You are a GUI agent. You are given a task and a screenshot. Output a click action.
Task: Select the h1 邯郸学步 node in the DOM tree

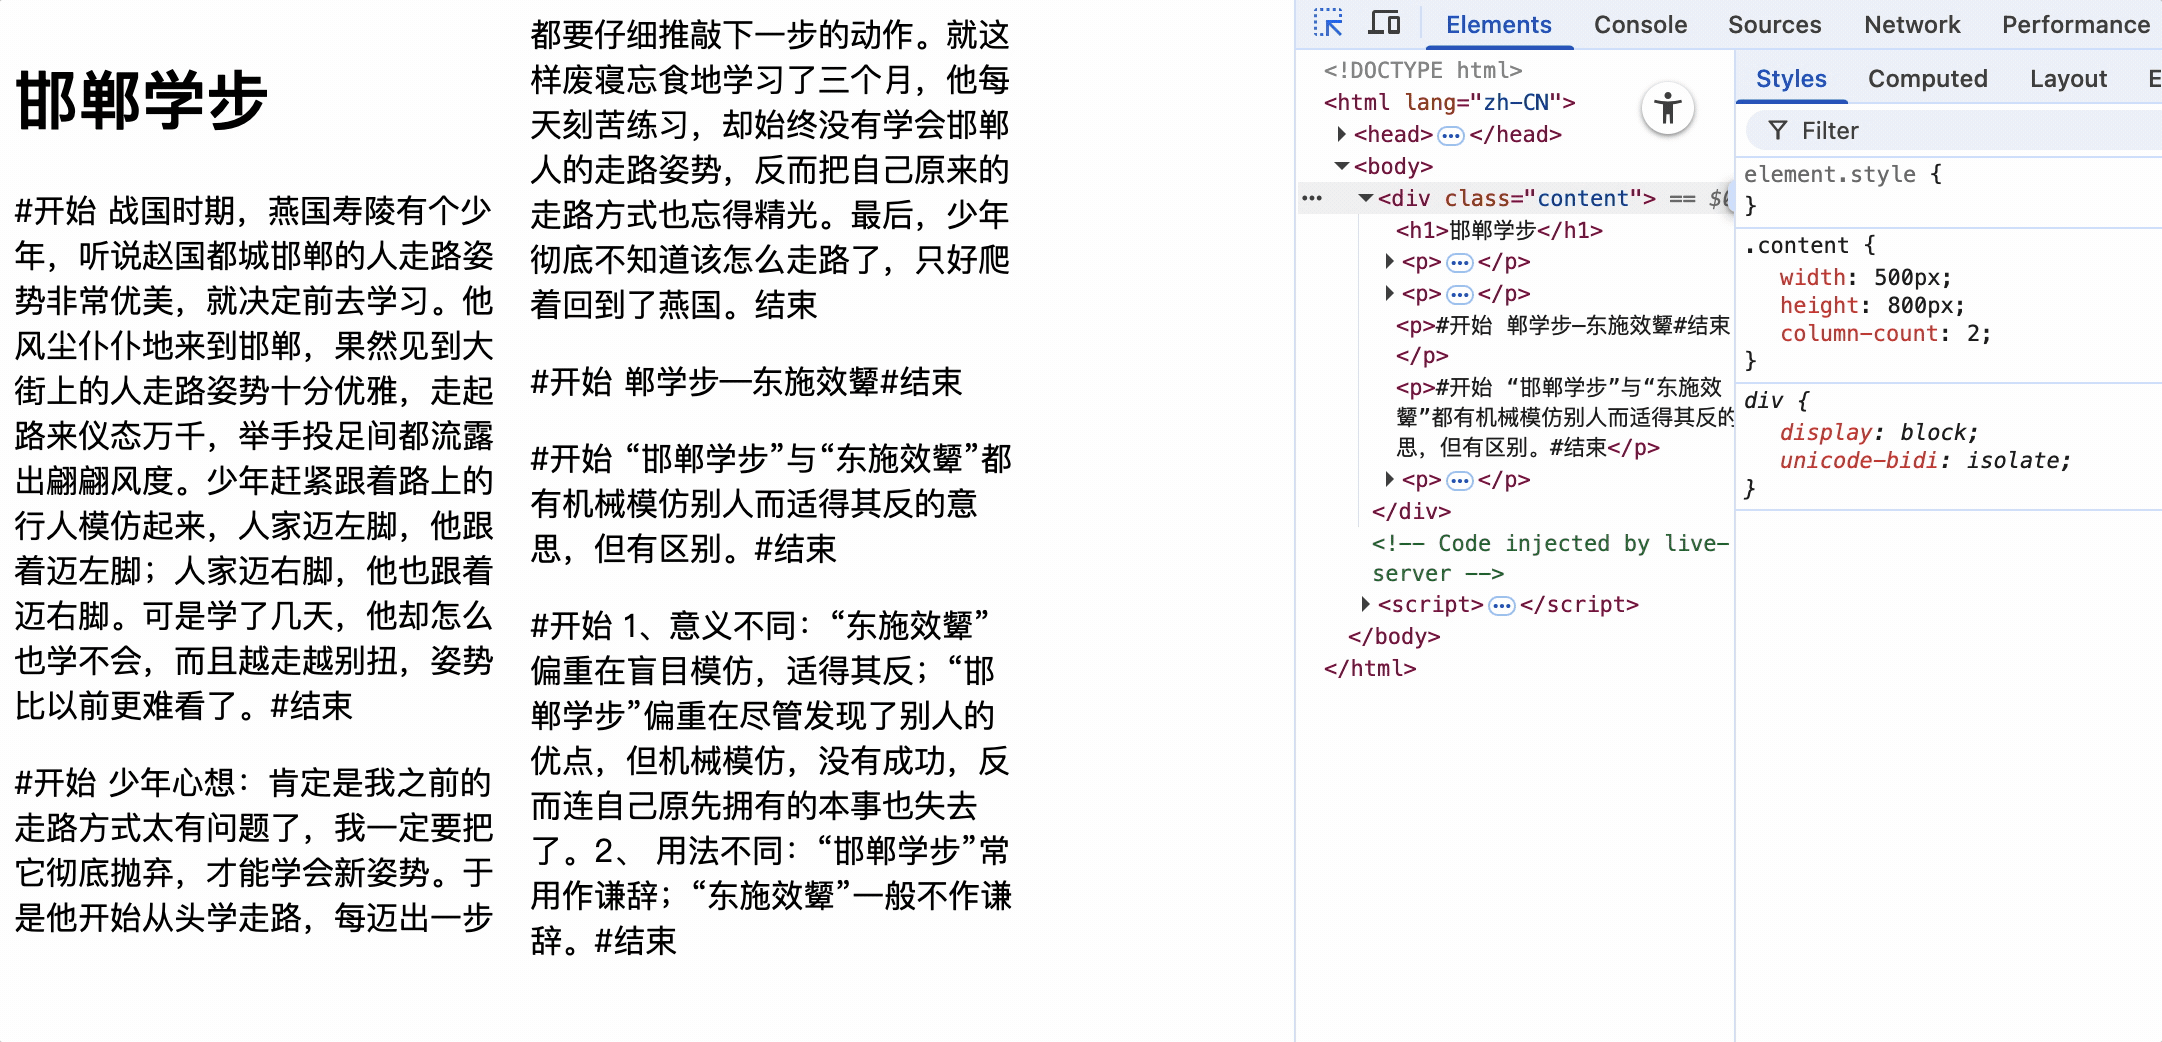point(1499,230)
